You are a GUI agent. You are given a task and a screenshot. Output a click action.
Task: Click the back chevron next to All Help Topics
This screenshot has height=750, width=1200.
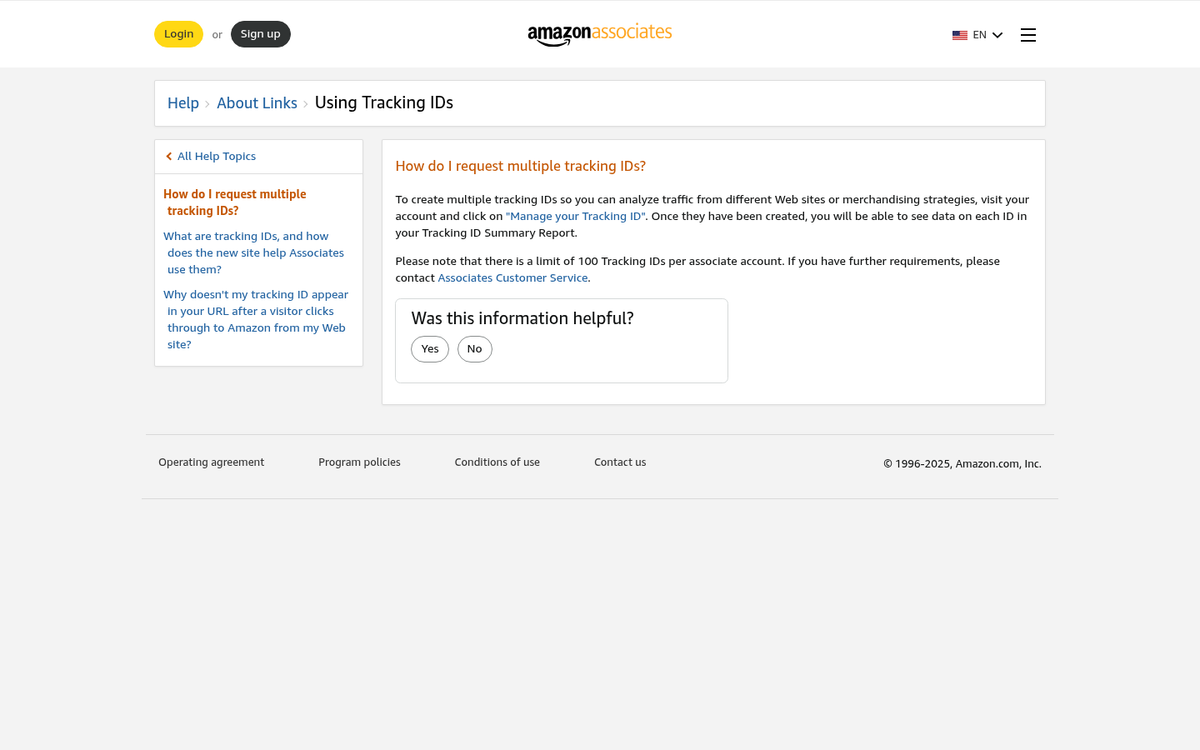[x=168, y=156]
